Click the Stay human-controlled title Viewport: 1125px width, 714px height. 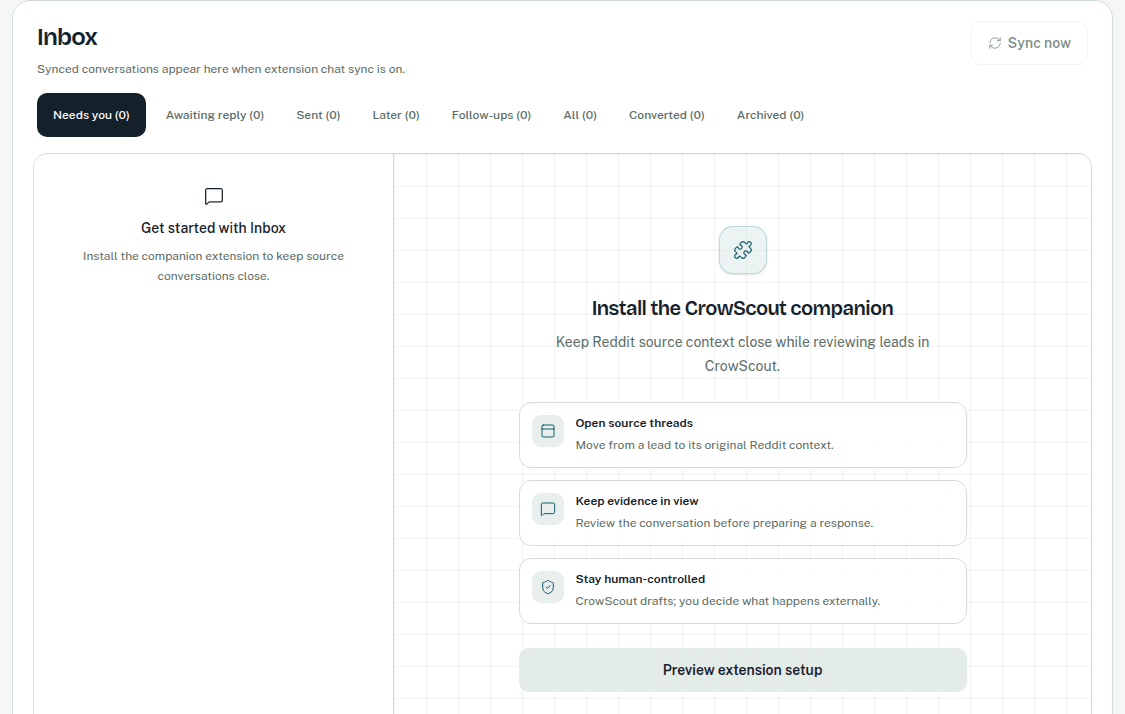pyautogui.click(x=640, y=579)
